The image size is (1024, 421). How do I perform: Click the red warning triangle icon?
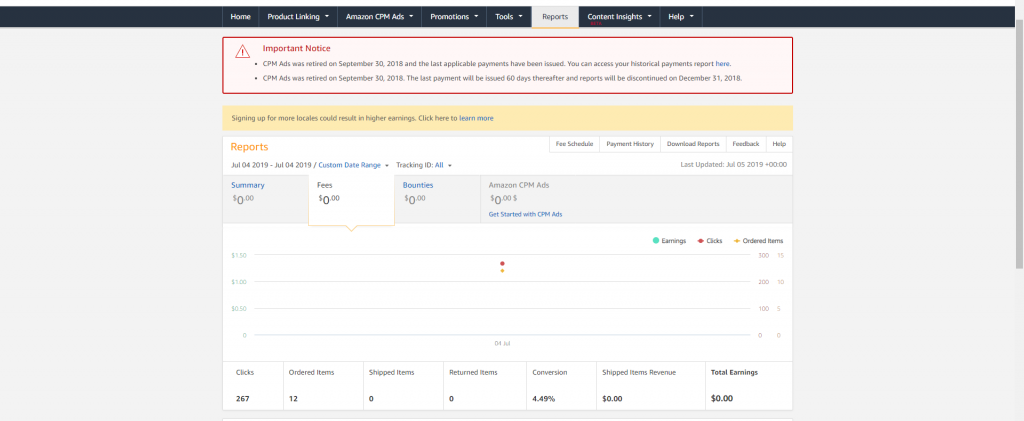pos(243,52)
